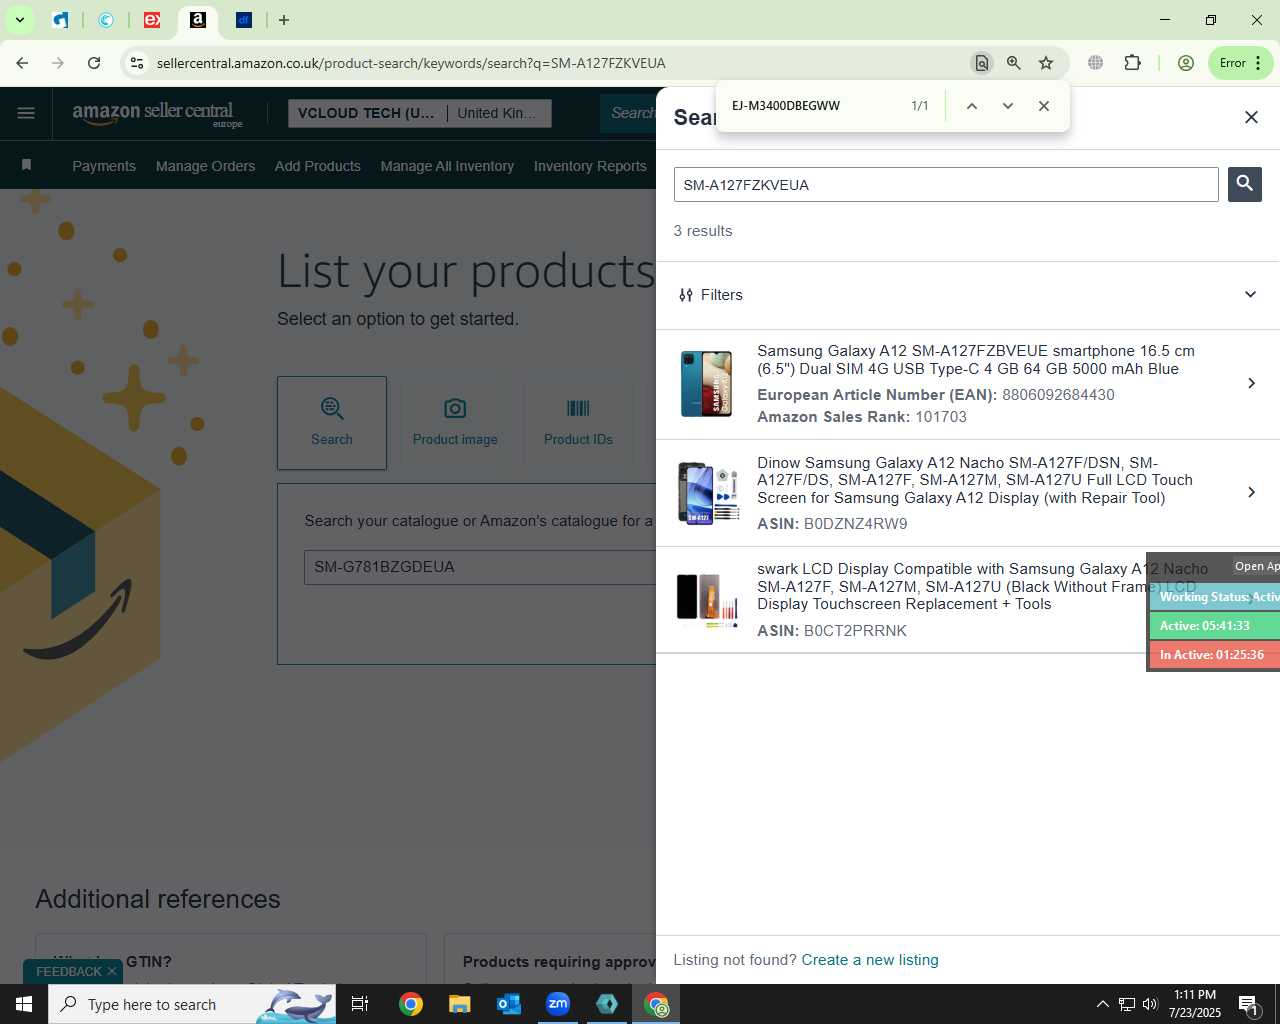Click the 3 results text
1280x1024 pixels.
[703, 231]
